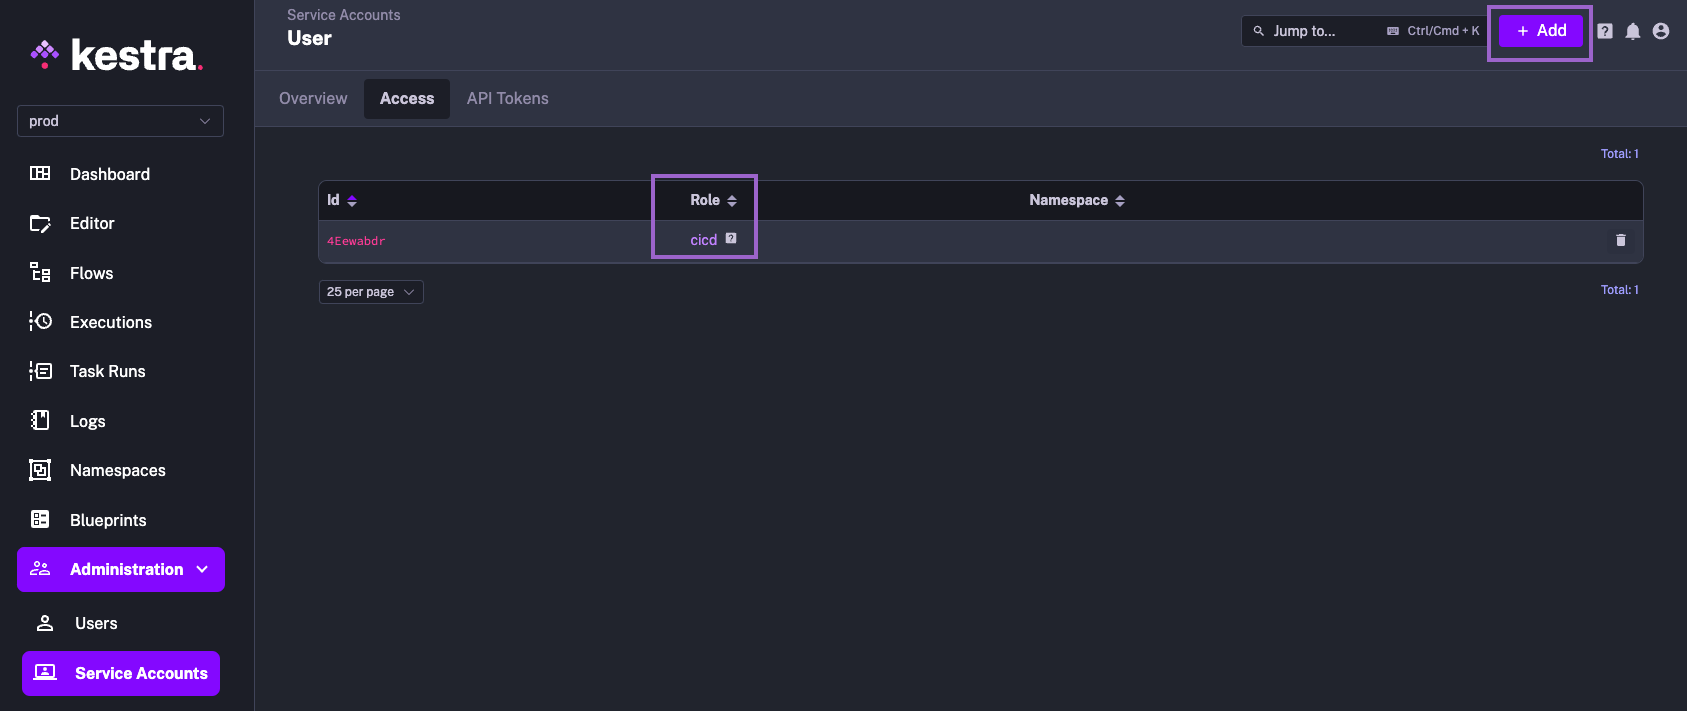
Task: Open the notifications bell
Action: pyautogui.click(x=1632, y=31)
